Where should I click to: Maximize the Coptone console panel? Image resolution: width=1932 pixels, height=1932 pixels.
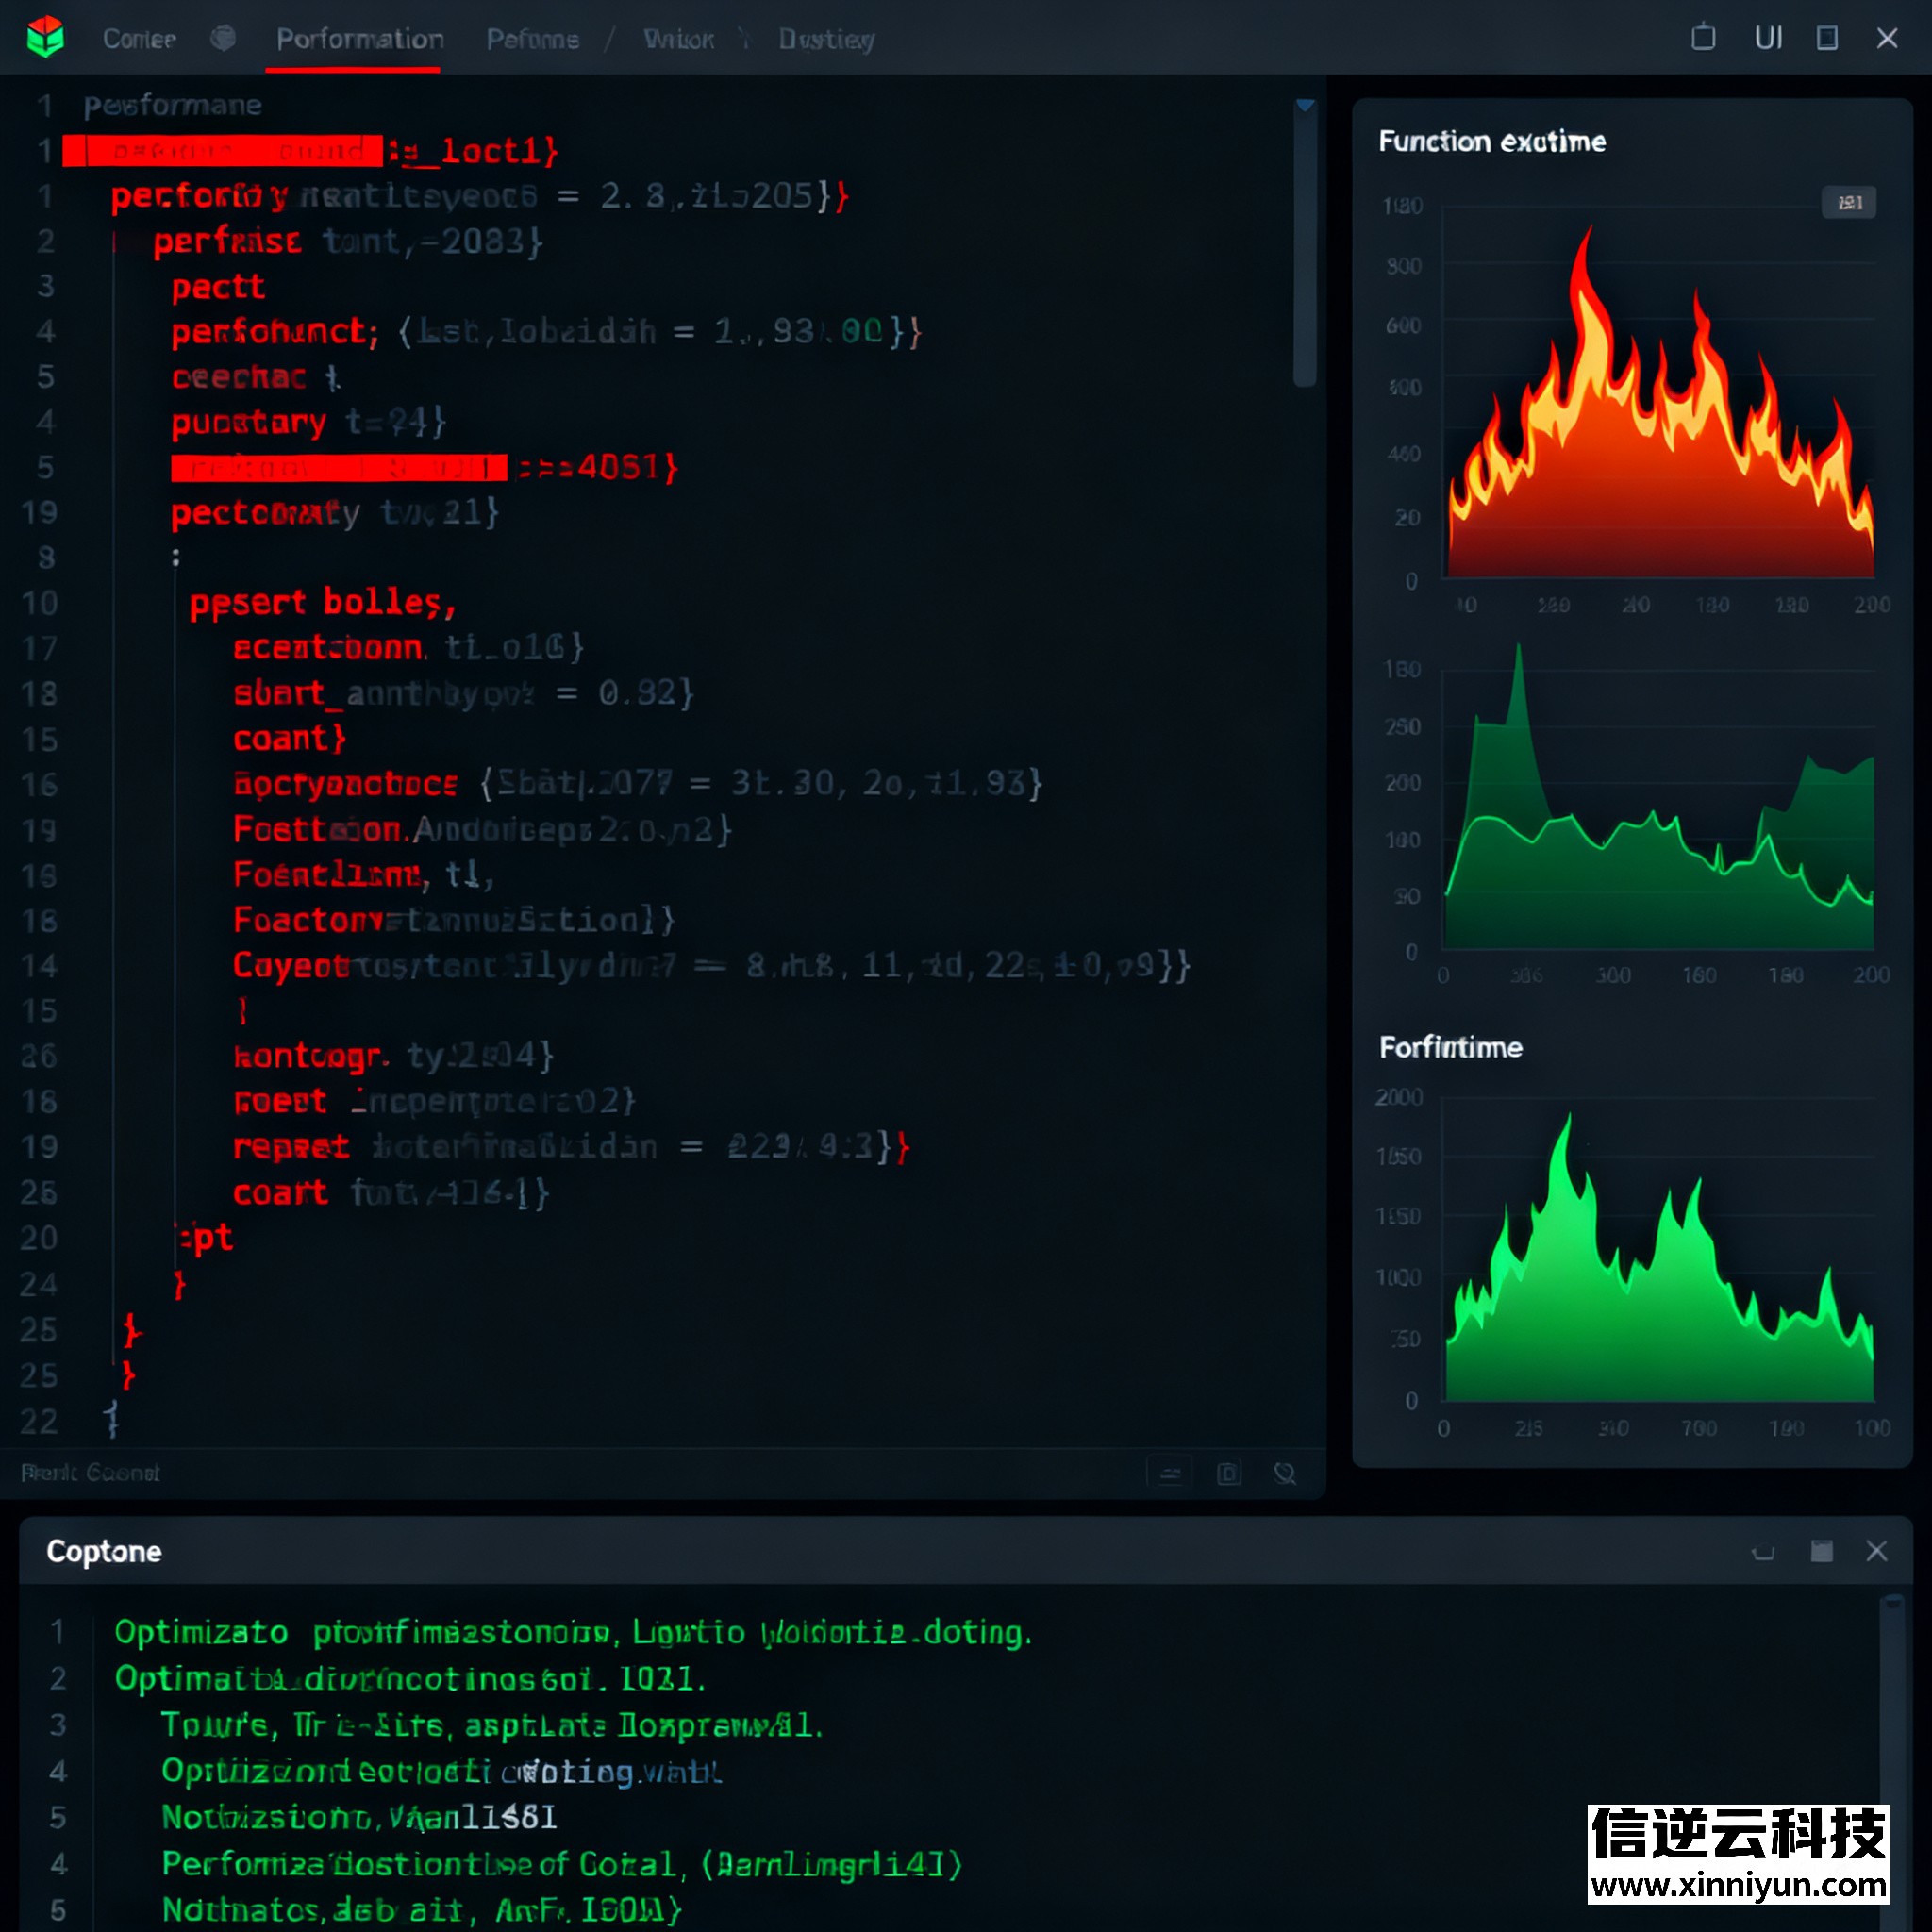[1821, 1551]
